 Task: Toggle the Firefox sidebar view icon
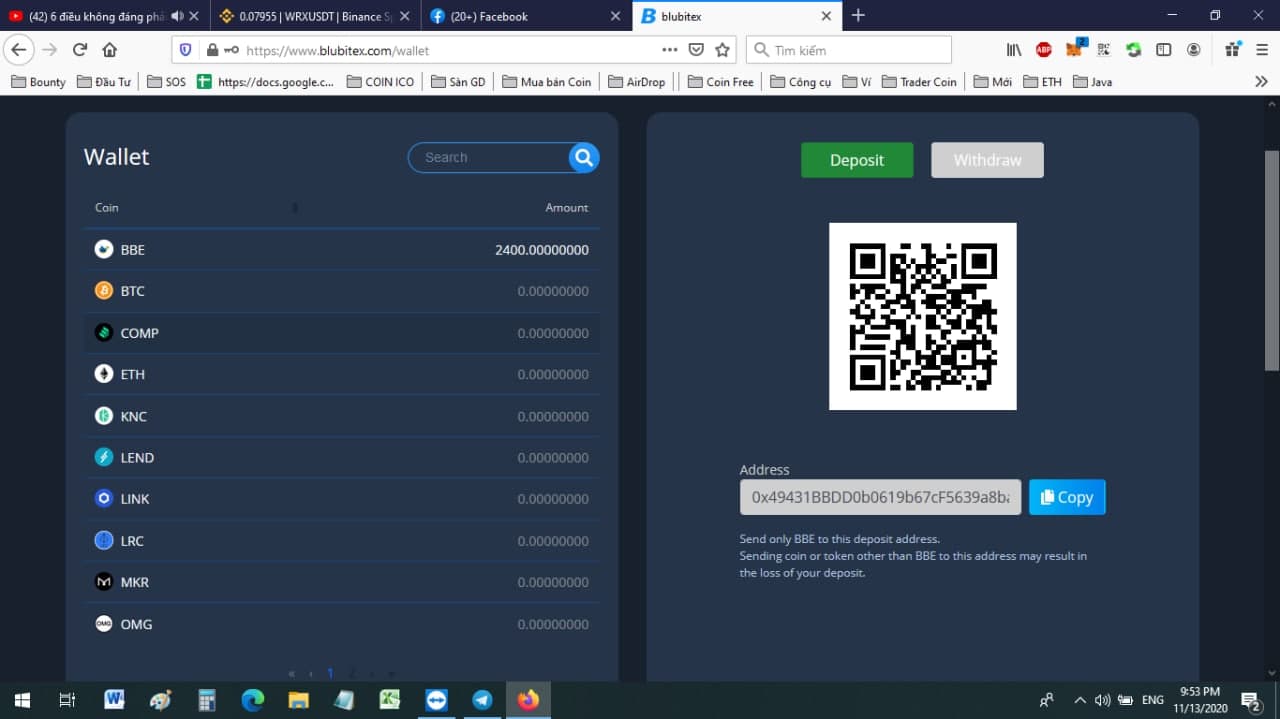coord(1164,50)
